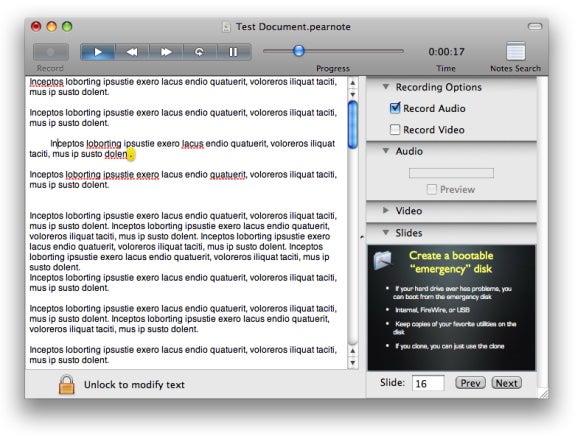
Task: Start playback with the Play button
Action: (x=98, y=52)
